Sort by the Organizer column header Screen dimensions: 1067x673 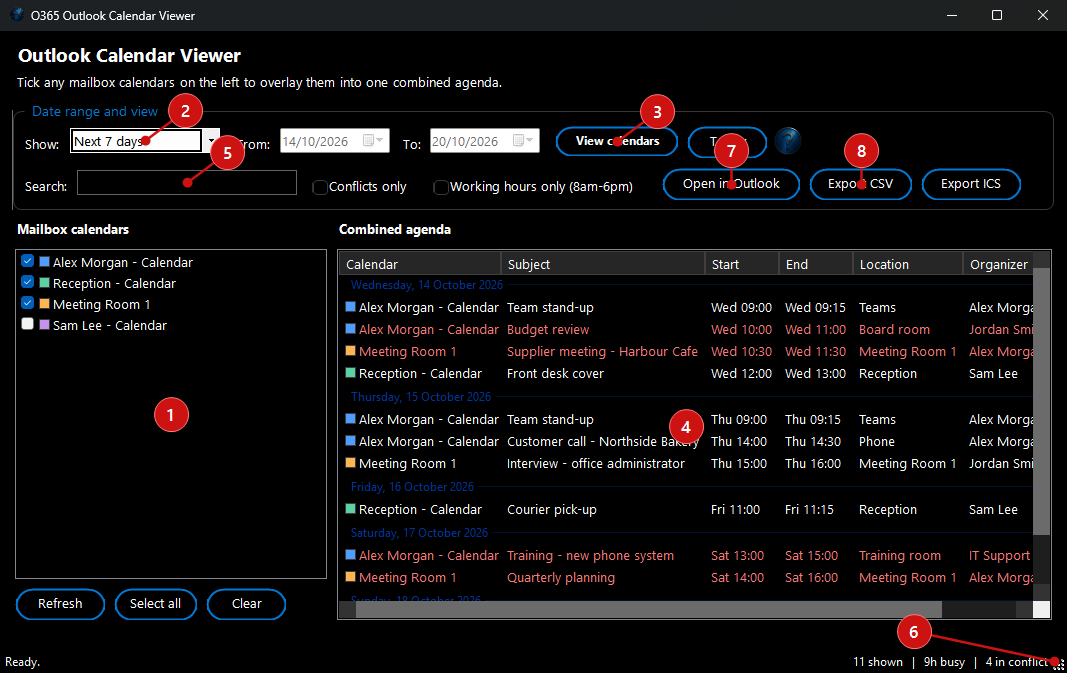click(998, 264)
